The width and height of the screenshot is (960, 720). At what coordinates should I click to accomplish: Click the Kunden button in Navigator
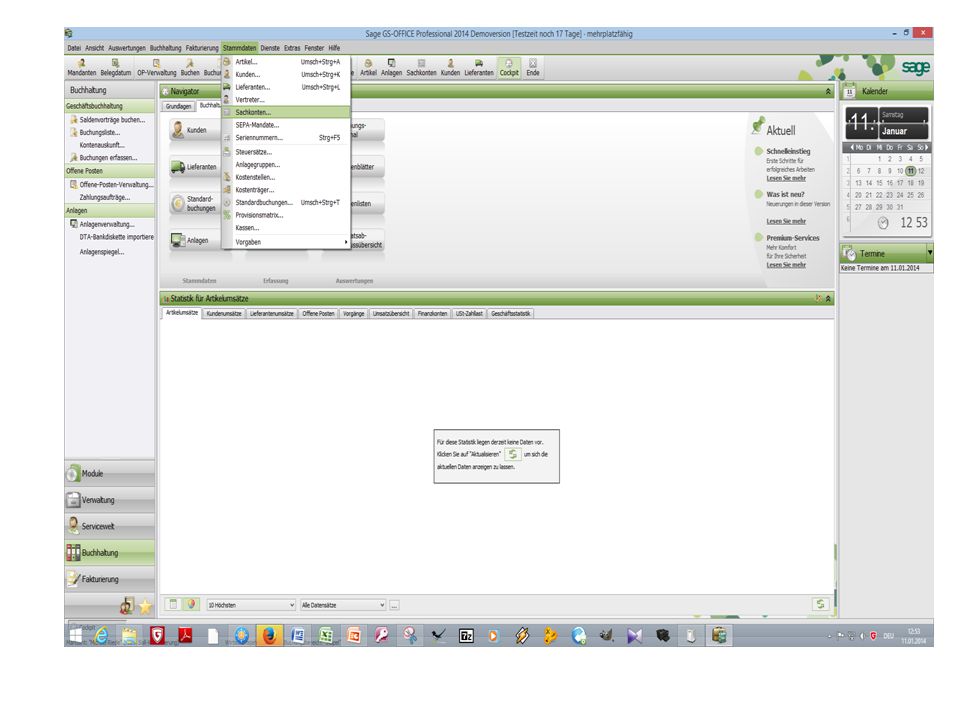point(193,130)
